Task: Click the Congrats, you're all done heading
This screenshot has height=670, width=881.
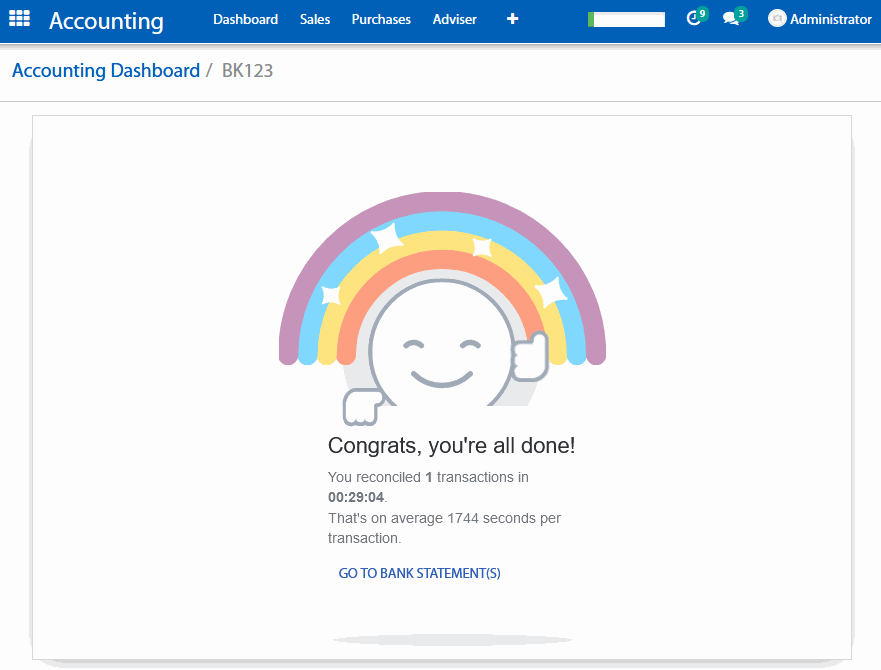Action: click(451, 446)
